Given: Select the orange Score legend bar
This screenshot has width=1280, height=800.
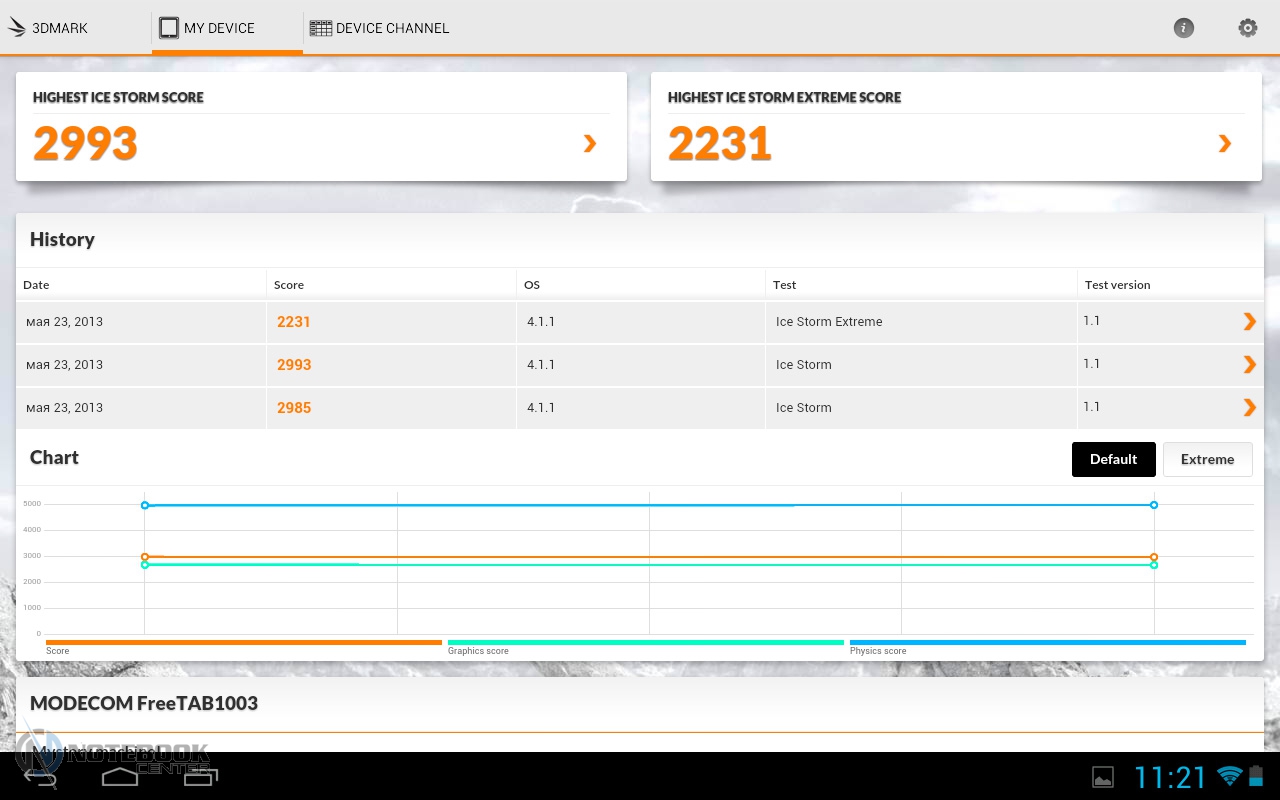Looking at the screenshot, I should (x=243, y=643).
